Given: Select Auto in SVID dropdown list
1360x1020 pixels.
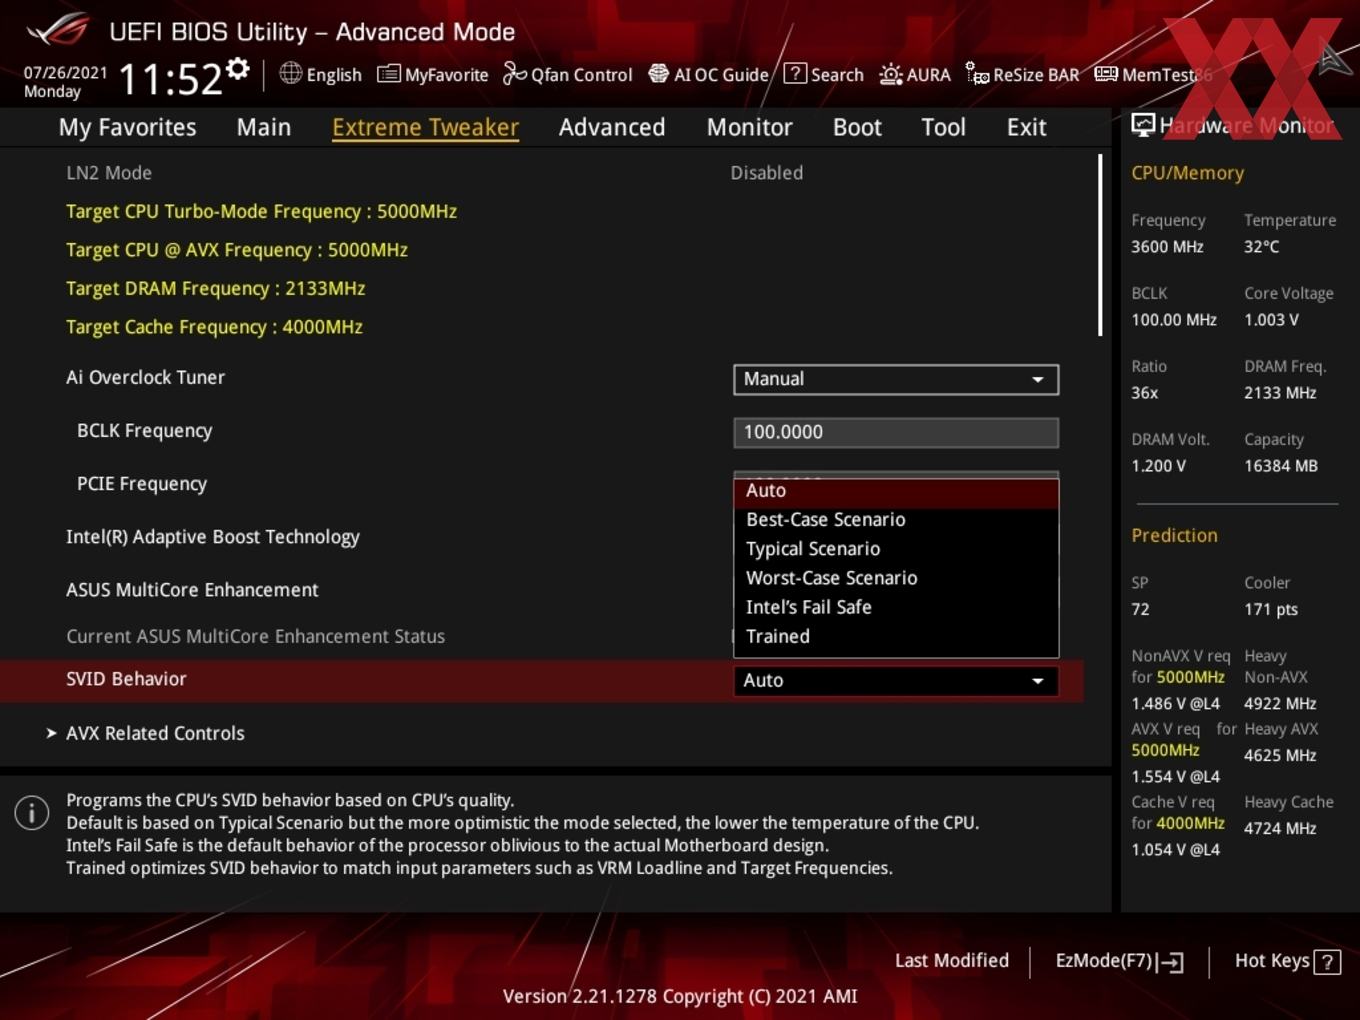Looking at the screenshot, I should tap(896, 491).
